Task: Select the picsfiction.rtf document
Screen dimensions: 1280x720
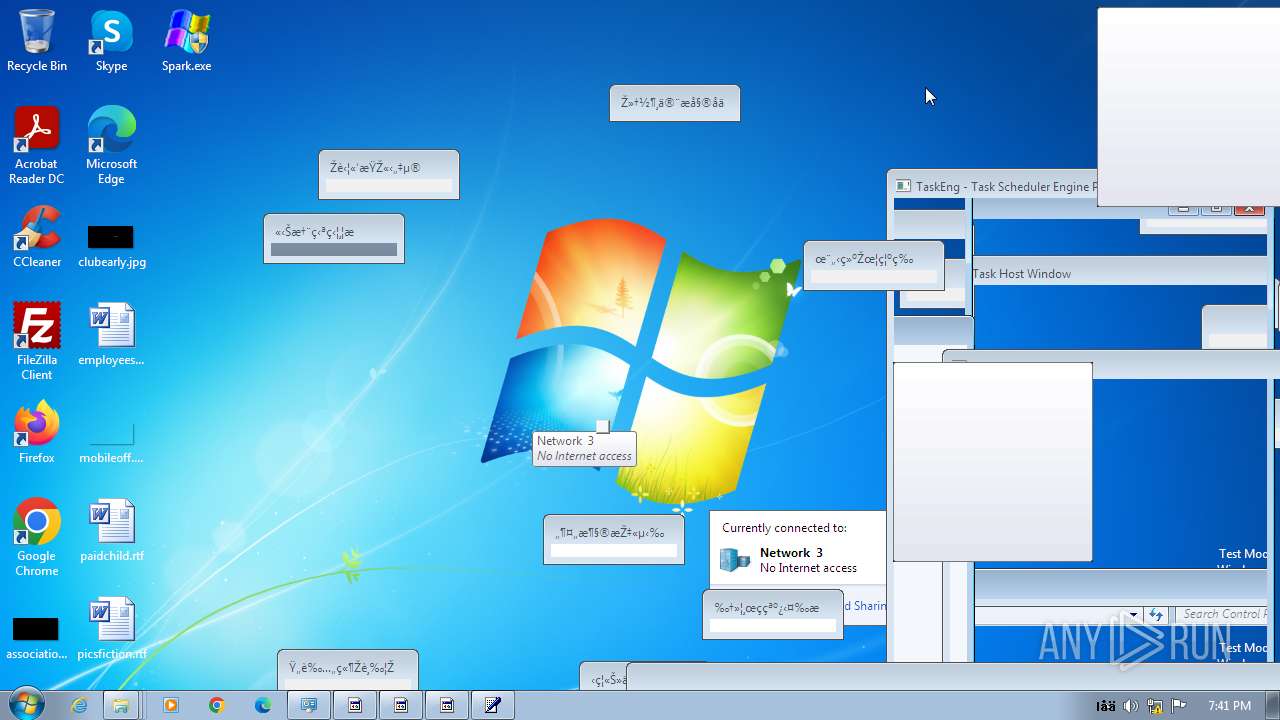Action: pos(111,629)
